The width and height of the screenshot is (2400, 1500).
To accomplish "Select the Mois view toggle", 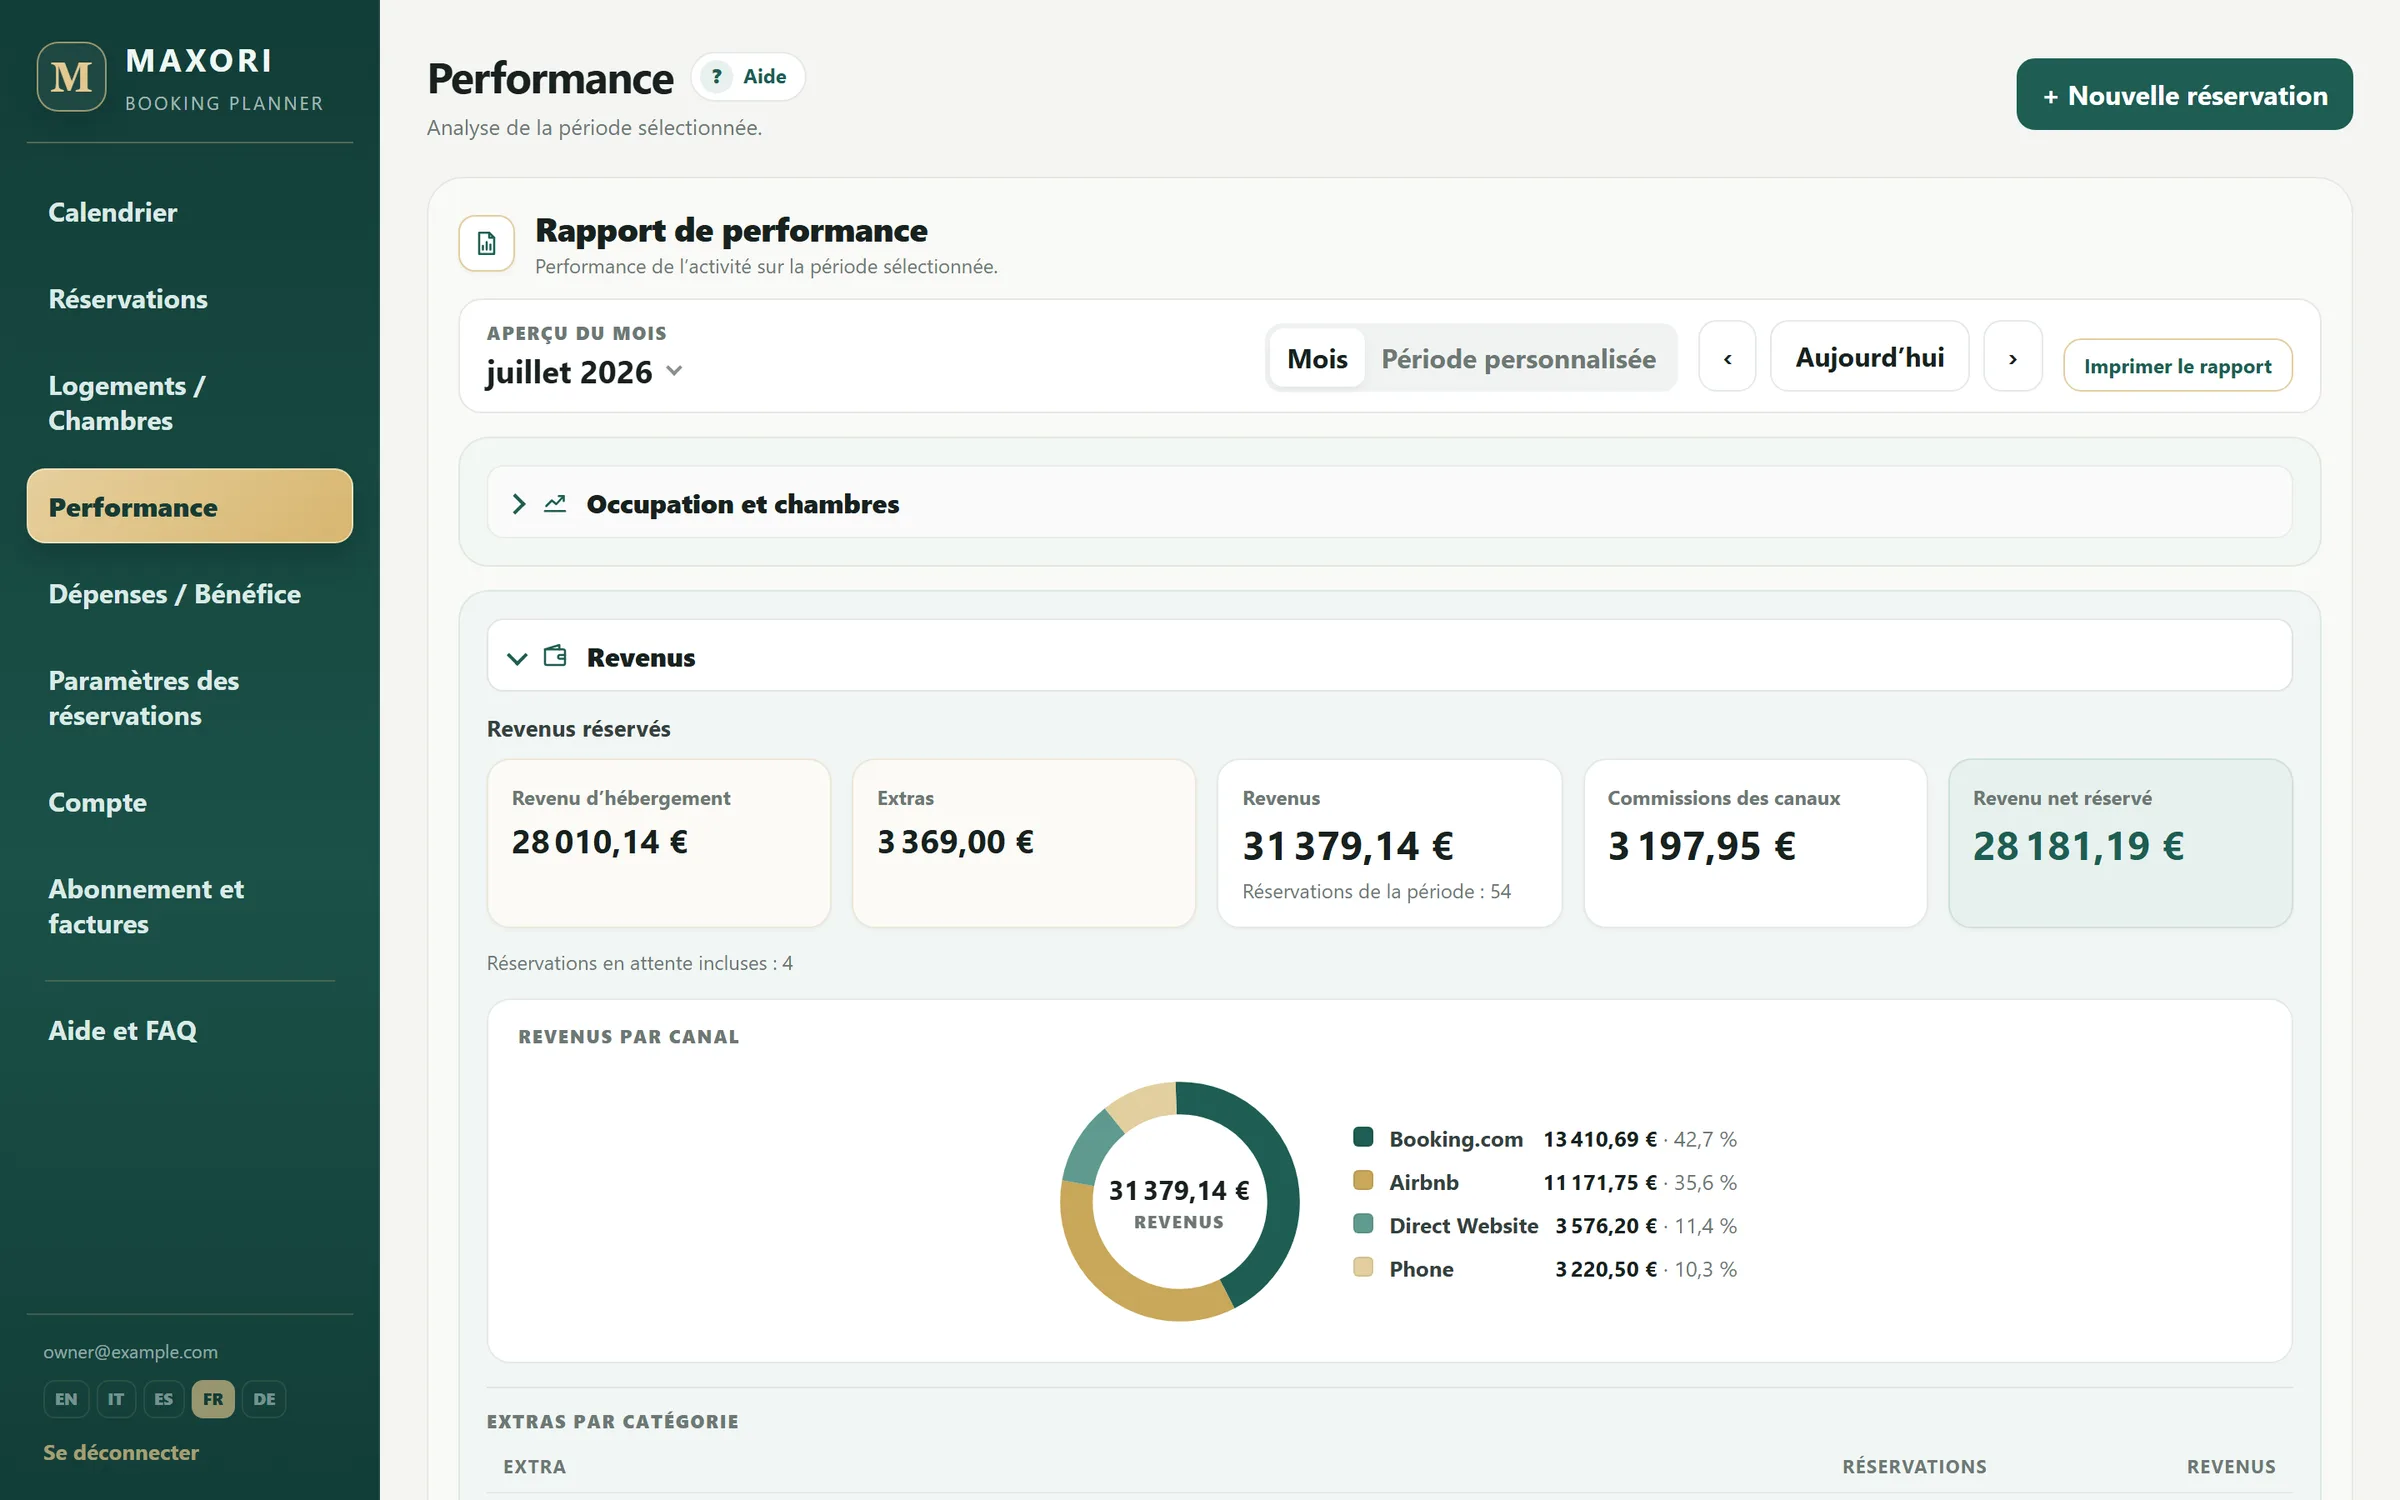I will [x=1317, y=358].
